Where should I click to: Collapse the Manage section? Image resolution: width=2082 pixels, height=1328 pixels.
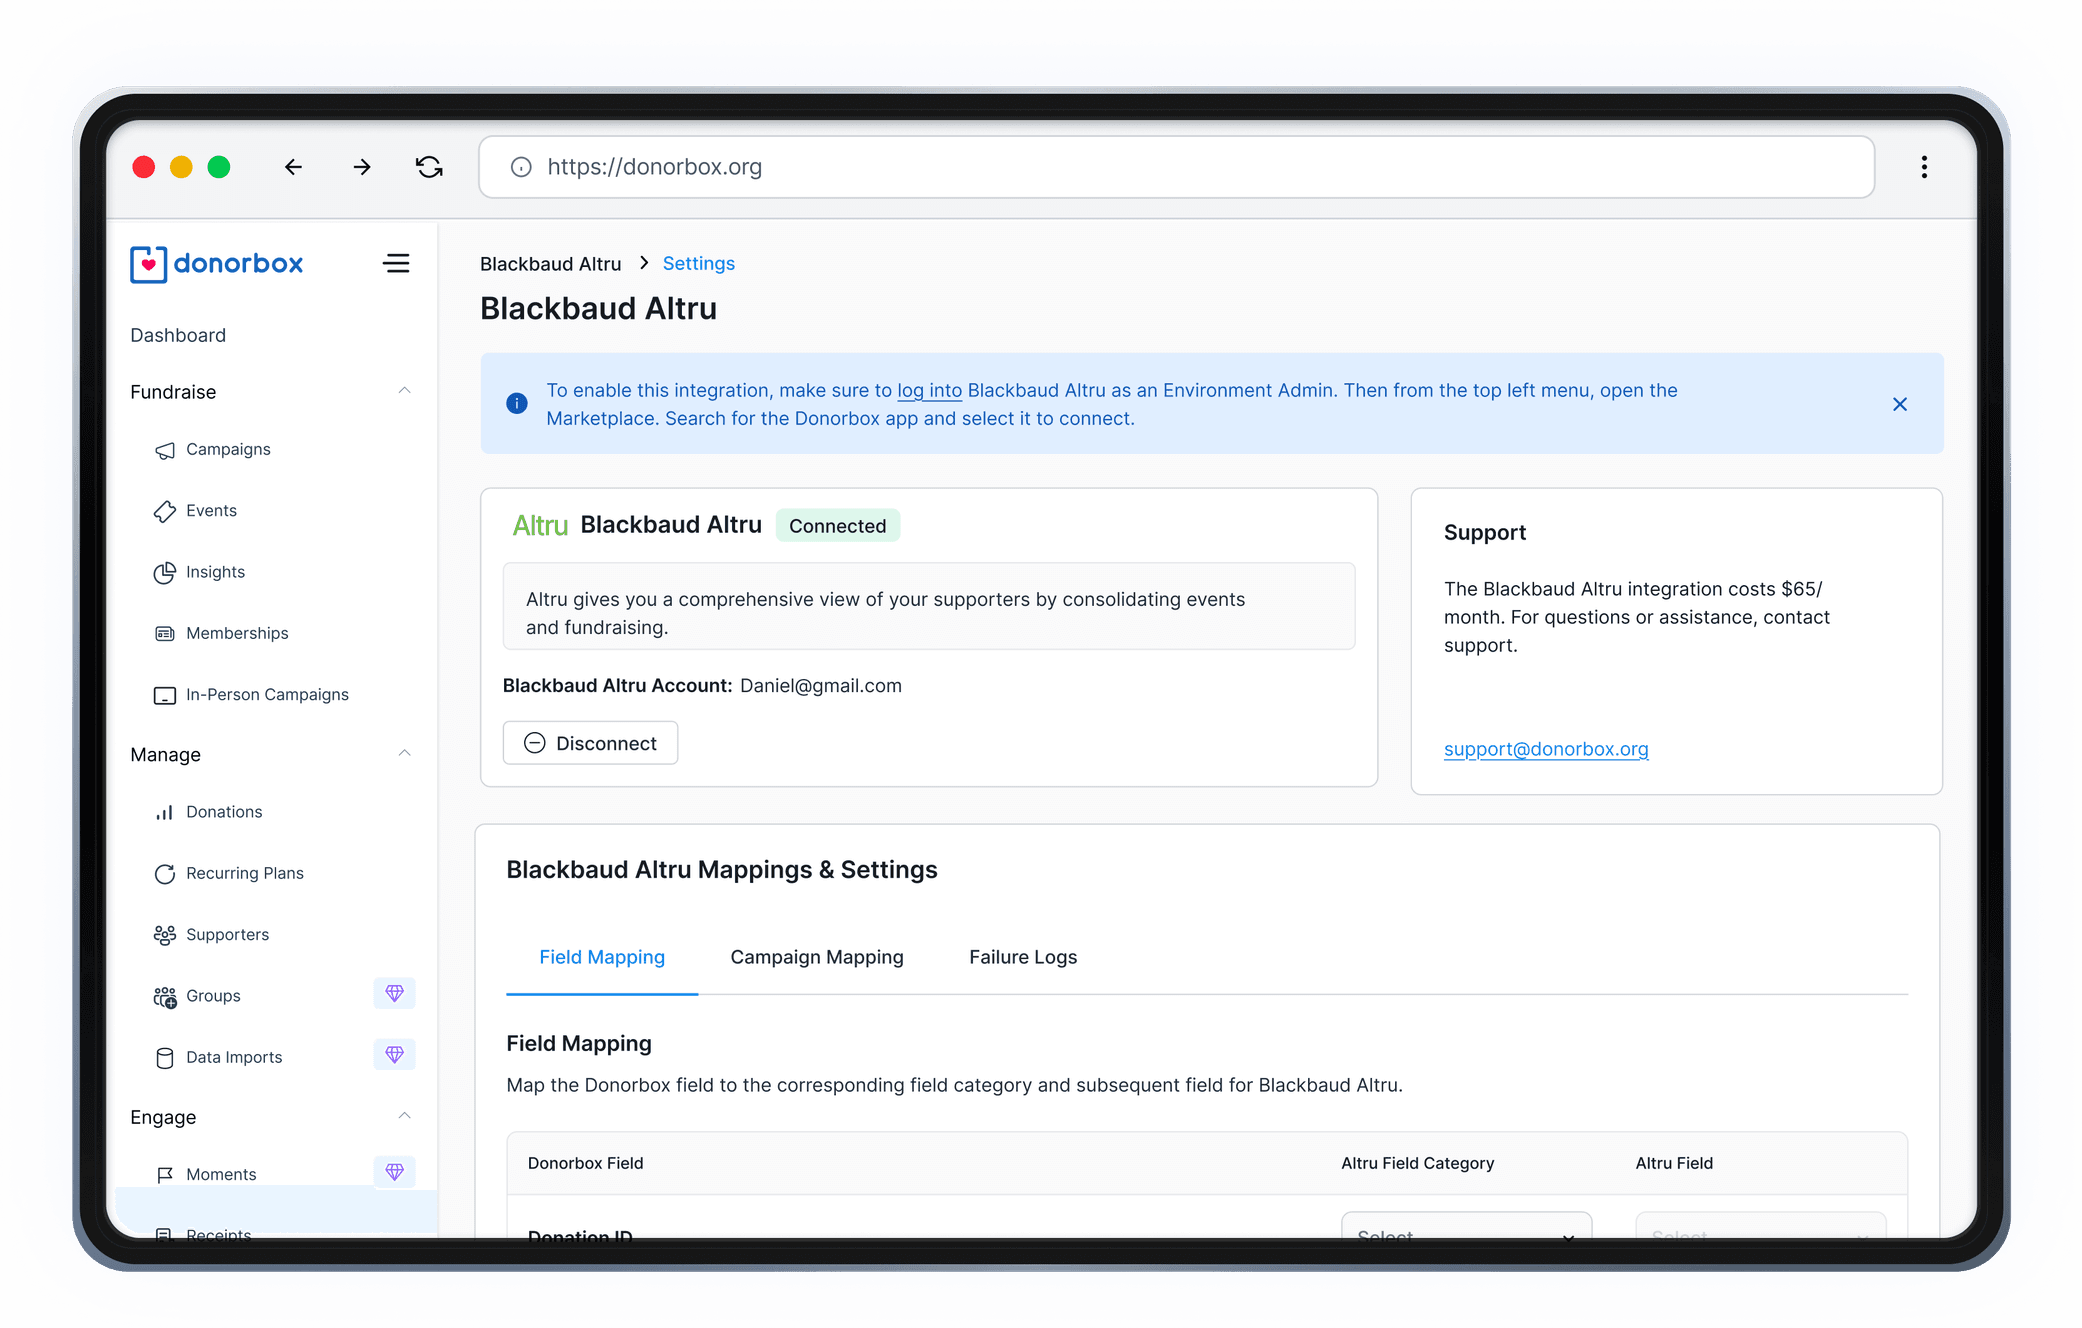click(x=404, y=754)
